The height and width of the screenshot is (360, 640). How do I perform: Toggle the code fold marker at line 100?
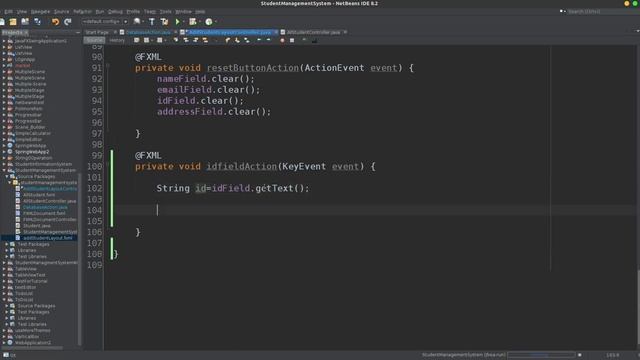point(108,164)
